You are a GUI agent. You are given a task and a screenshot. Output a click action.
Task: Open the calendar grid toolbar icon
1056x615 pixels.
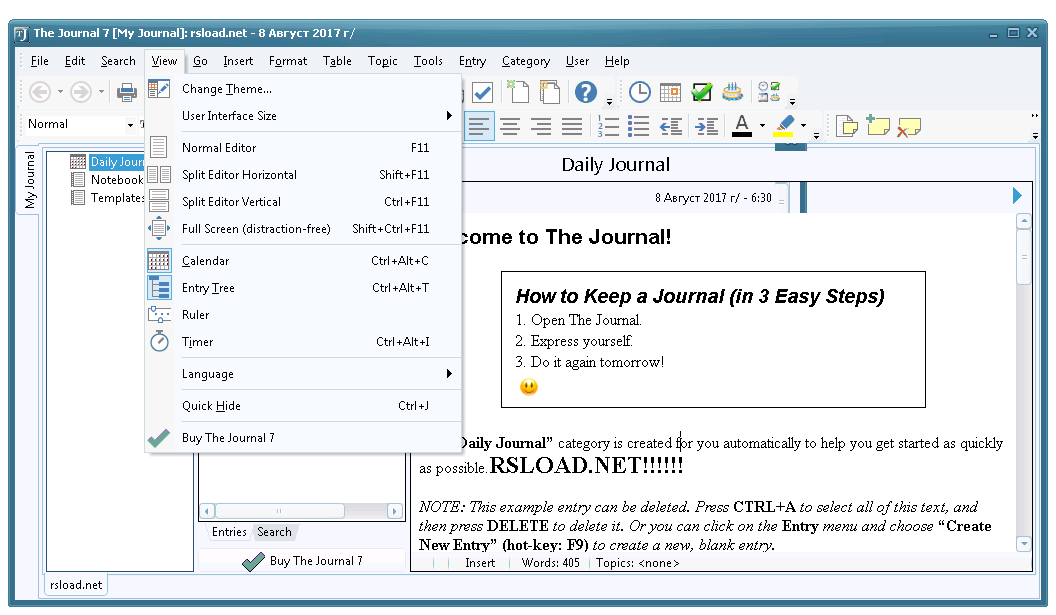(670, 92)
